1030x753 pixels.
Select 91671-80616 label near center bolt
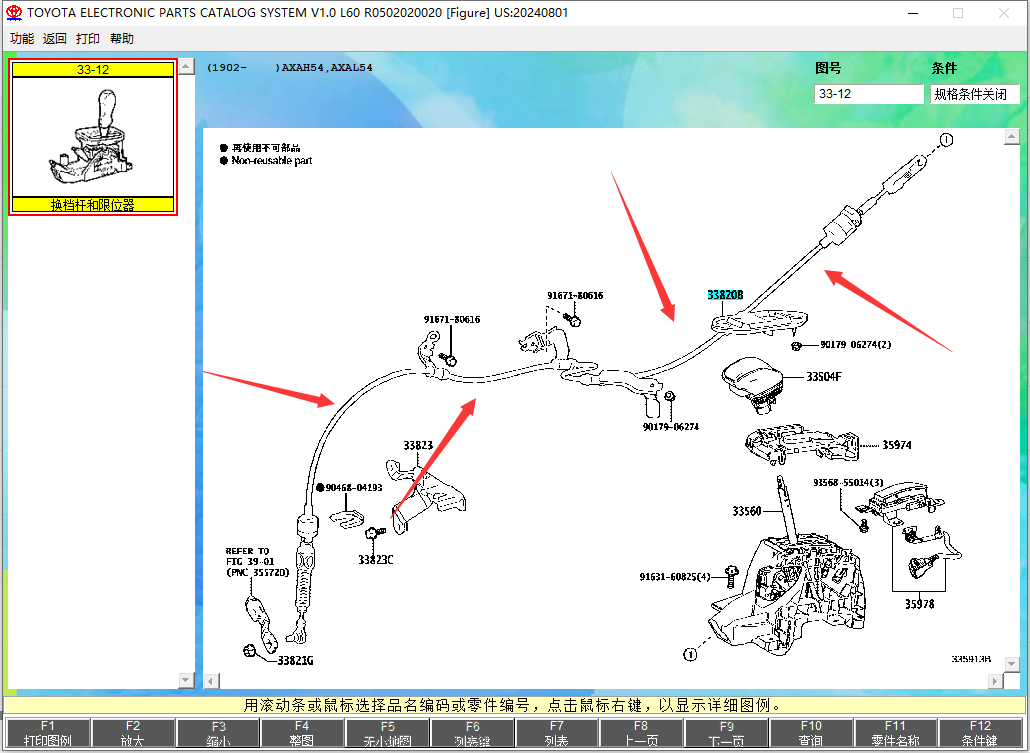point(575,296)
